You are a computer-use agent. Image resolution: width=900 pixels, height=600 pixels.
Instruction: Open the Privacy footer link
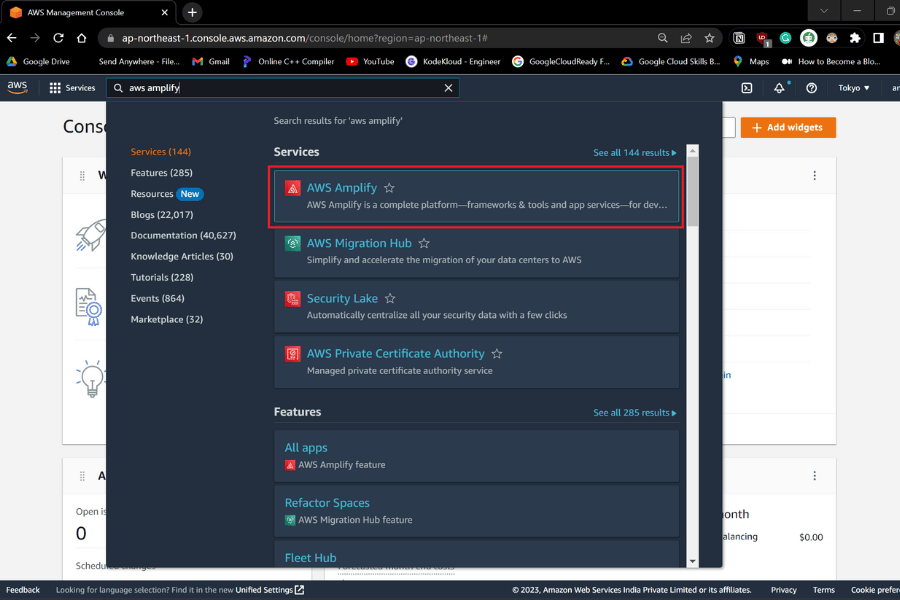click(783, 590)
